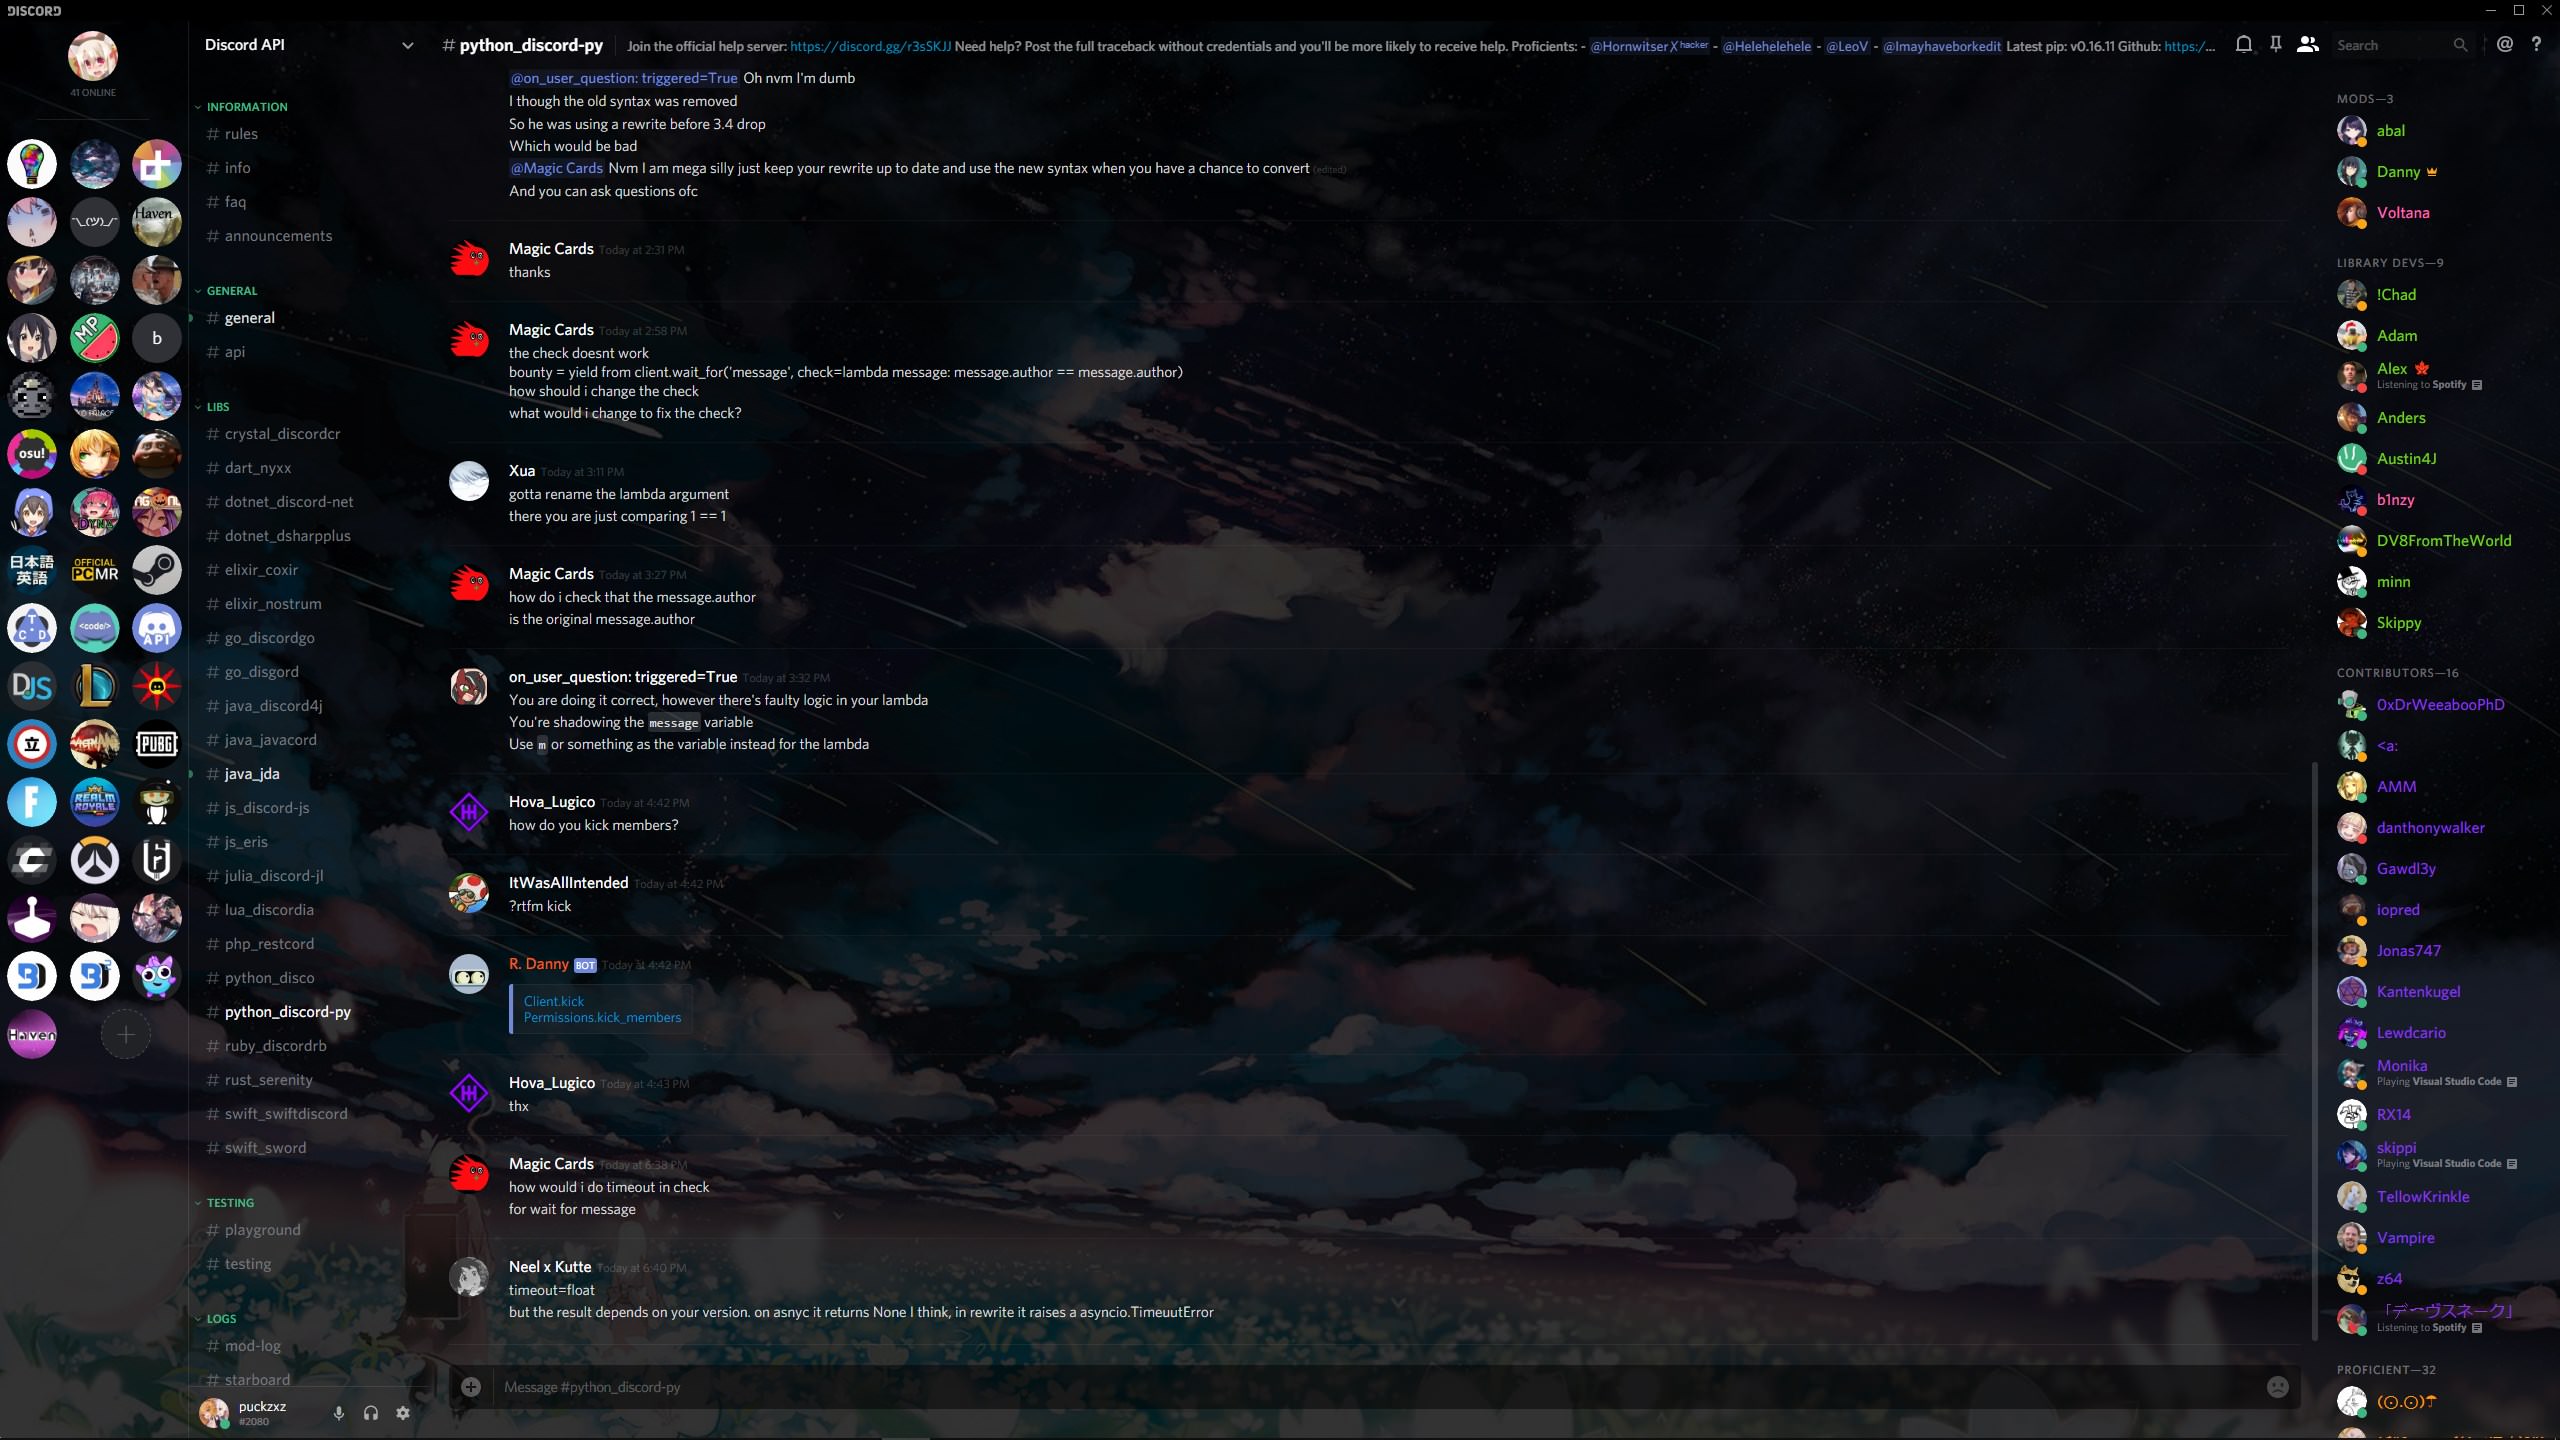Click the upload file plus button
The image size is (2560, 1440).
[x=471, y=1387]
